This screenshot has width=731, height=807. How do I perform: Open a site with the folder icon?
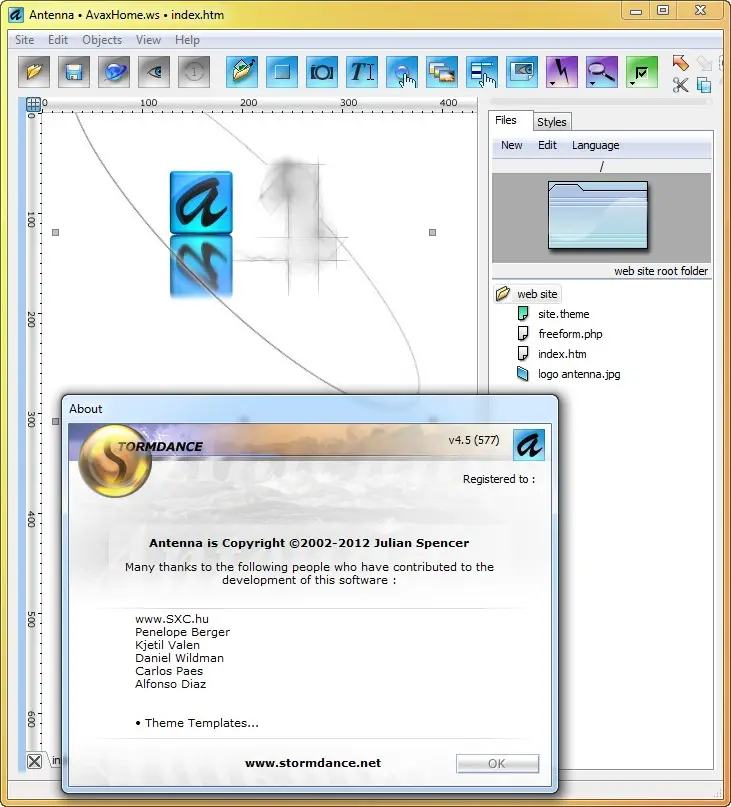[x=34, y=72]
